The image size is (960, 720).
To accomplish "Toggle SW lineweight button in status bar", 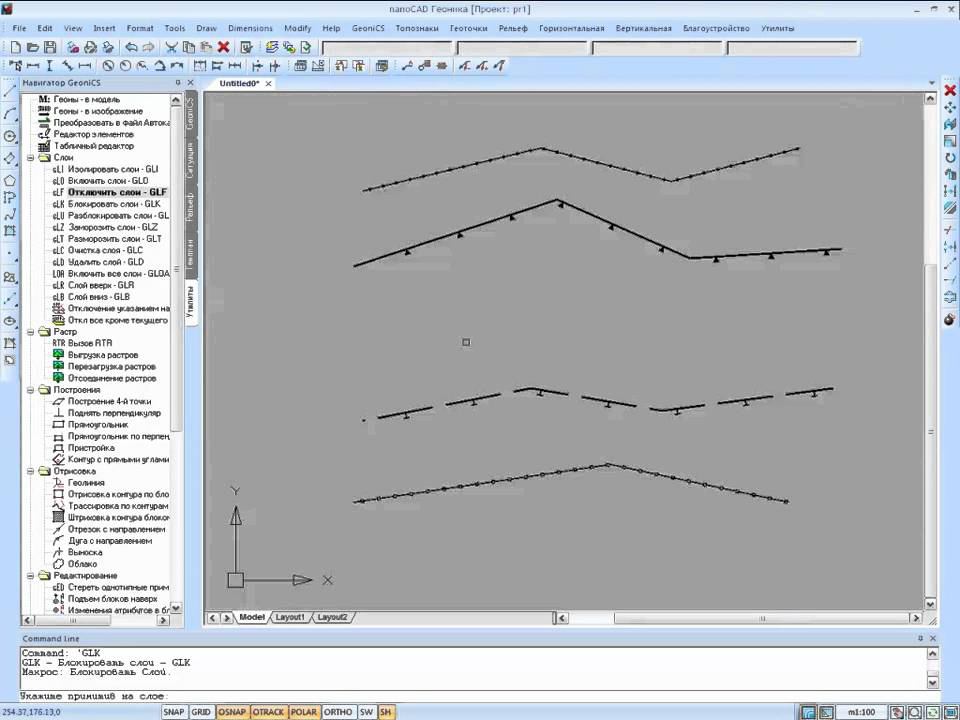I will (366, 712).
